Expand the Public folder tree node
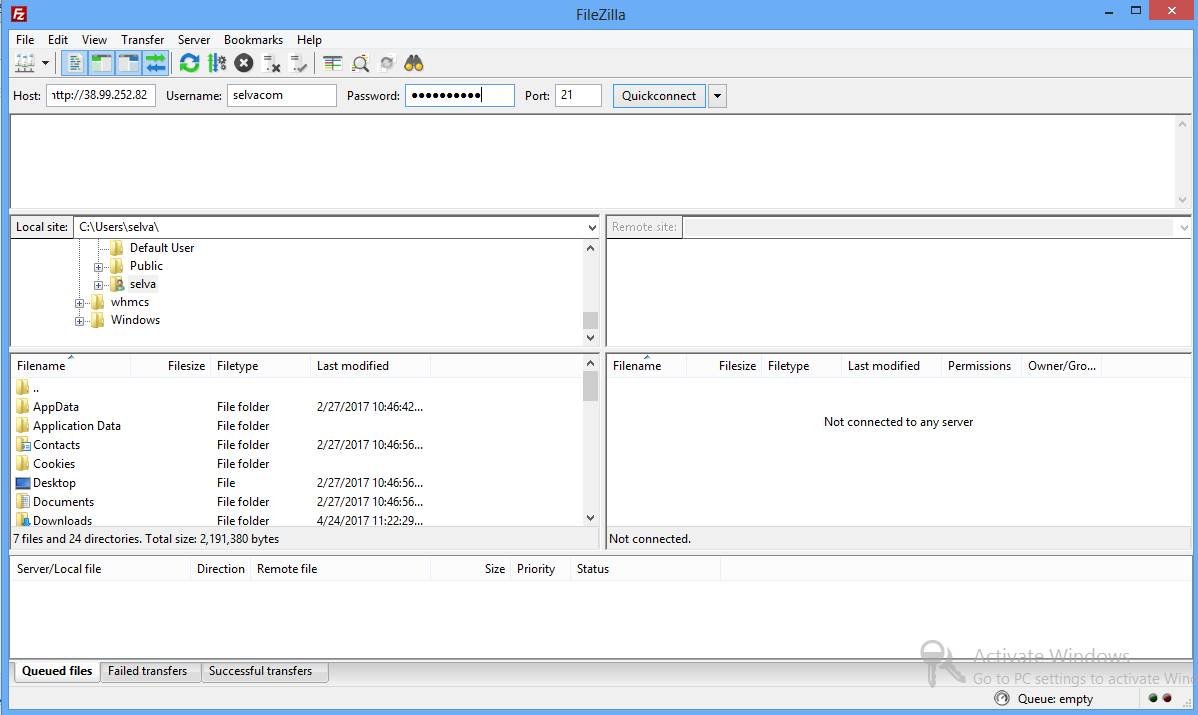The height and width of the screenshot is (715, 1198). (99, 267)
